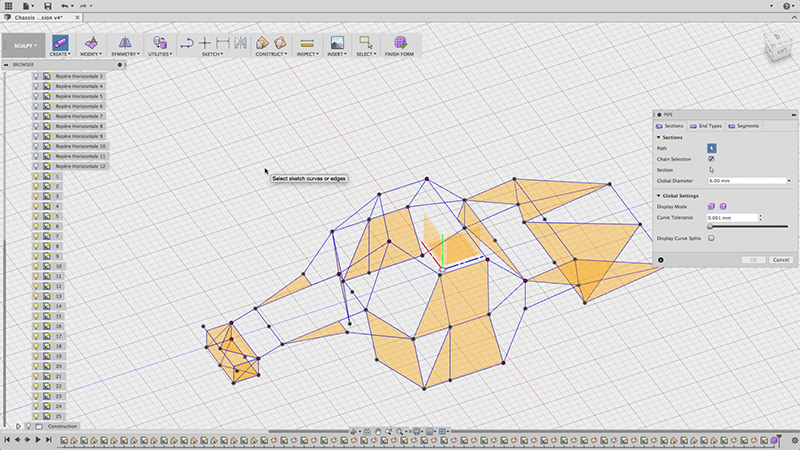
Task: Click the Insert image icon
Action: (x=337, y=42)
